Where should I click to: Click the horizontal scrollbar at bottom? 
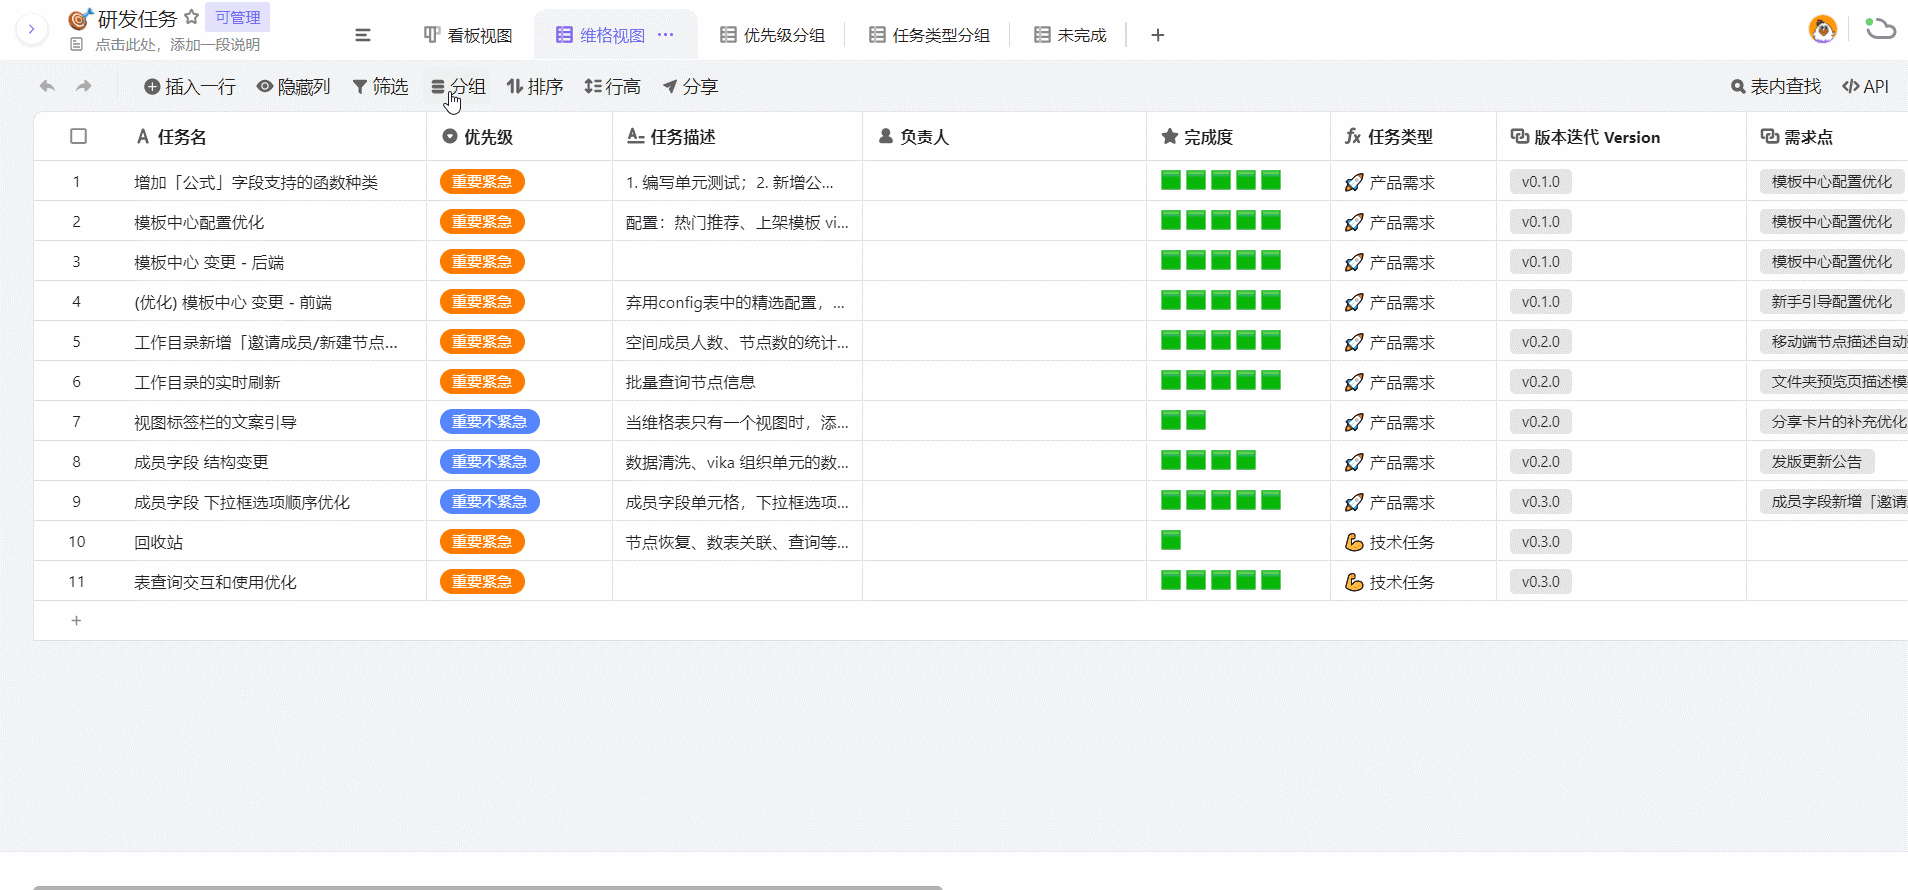488,887
